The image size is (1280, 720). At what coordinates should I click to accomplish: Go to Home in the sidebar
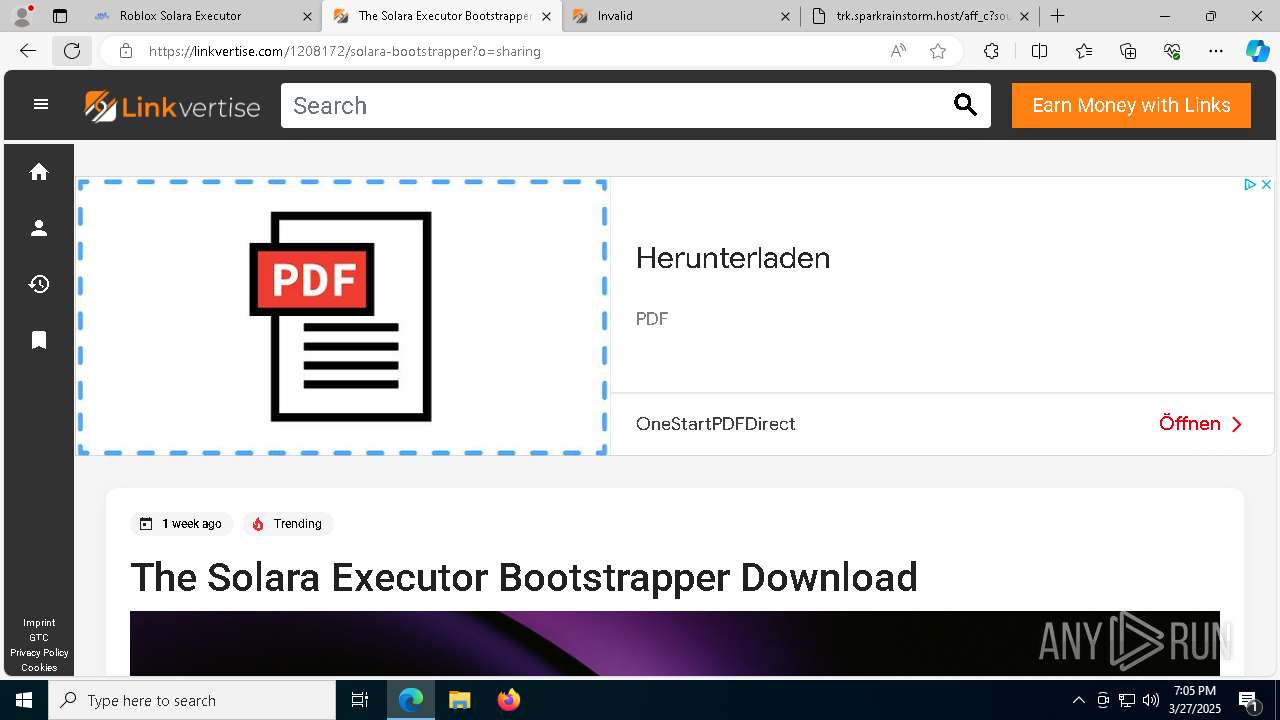click(39, 172)
